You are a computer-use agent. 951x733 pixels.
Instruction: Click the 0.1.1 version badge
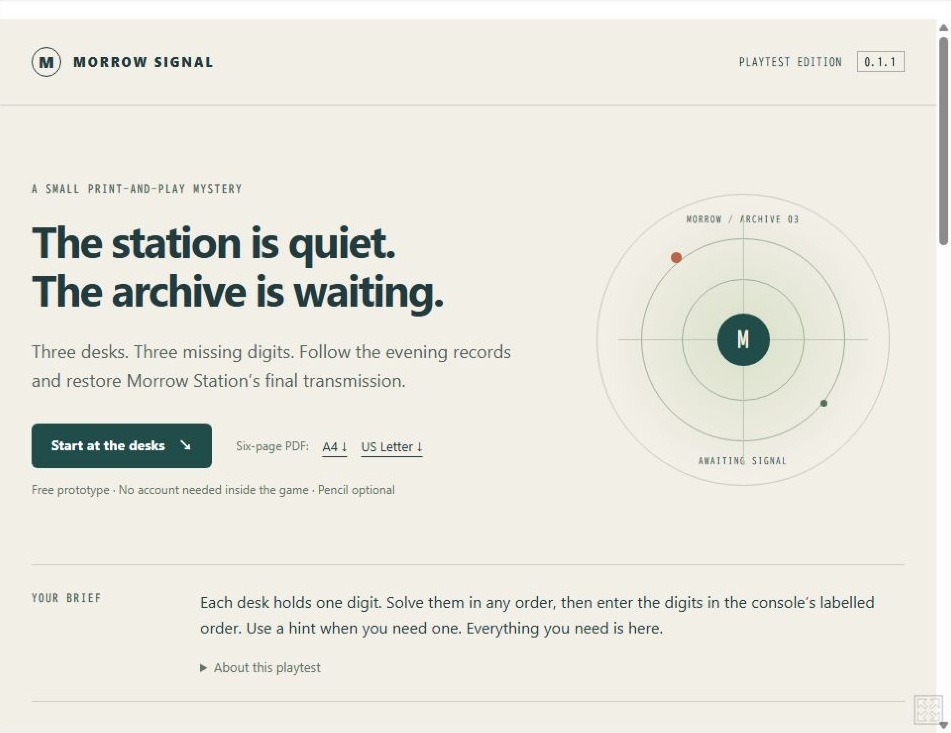(x=881, y=62)
